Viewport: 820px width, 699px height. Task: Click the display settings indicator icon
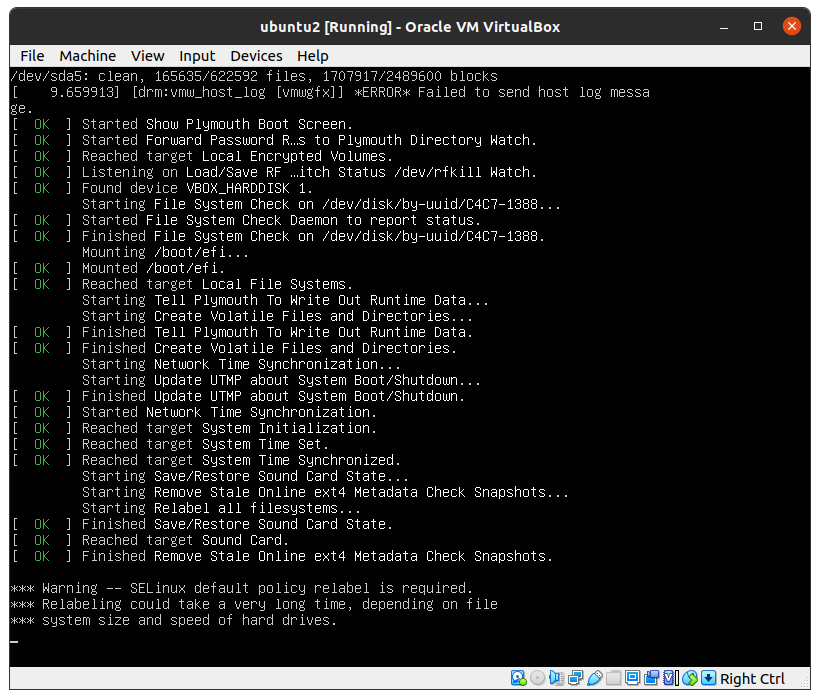[632, 678]
